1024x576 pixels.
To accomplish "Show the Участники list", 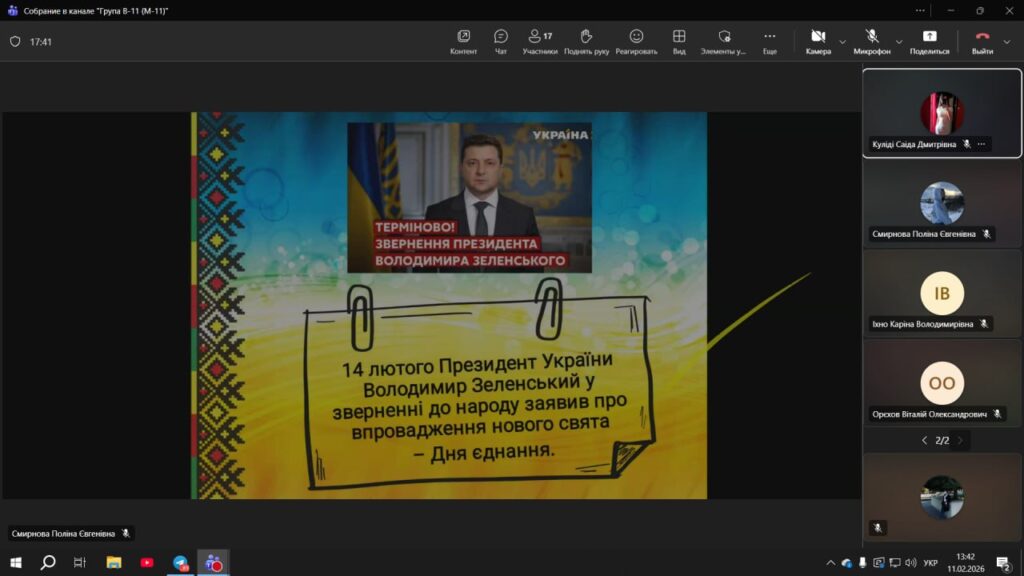I will pos(540,40).
